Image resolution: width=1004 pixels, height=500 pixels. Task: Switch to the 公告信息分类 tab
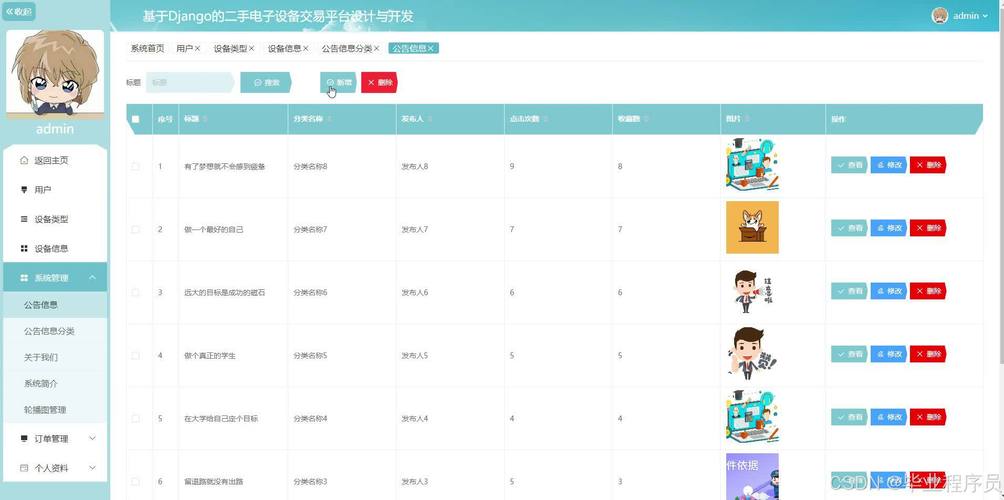[x=346, y=49]
